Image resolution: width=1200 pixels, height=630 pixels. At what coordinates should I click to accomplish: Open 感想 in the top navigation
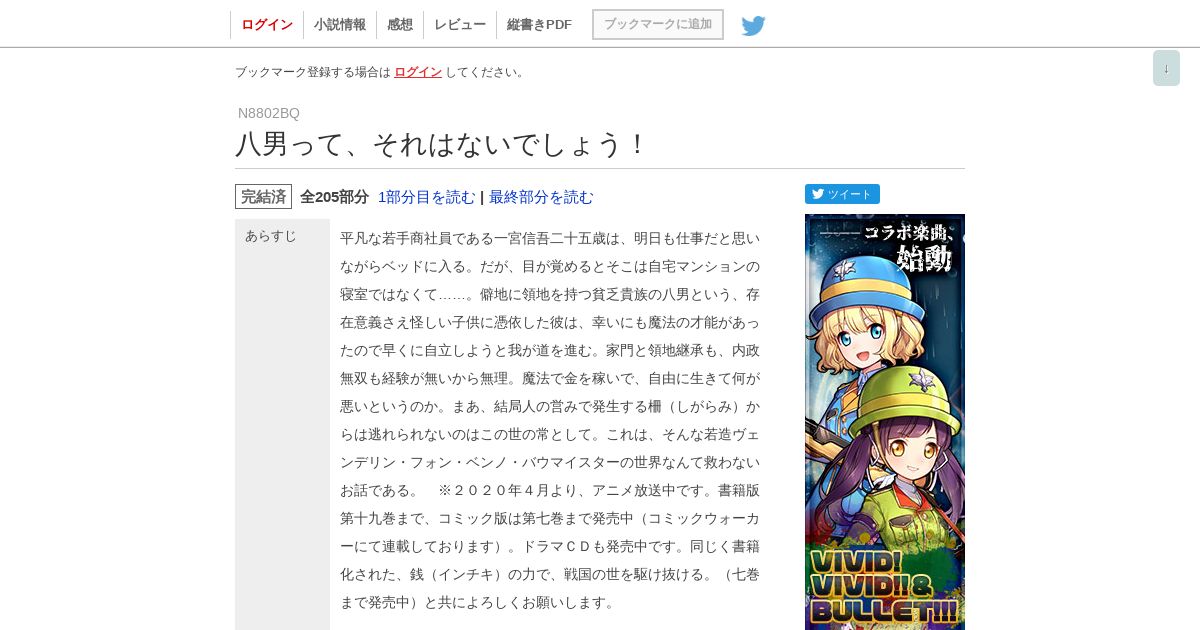click(400, 25)
